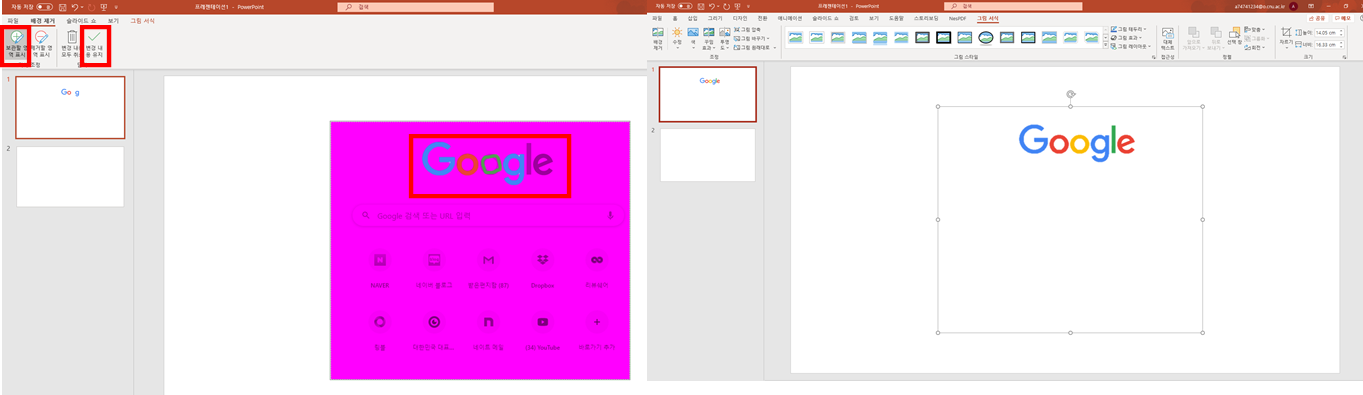Screen dimensions: 1363x395
Task: Click Undo arrow in right window title bar
Action: [x=712, y=6]
